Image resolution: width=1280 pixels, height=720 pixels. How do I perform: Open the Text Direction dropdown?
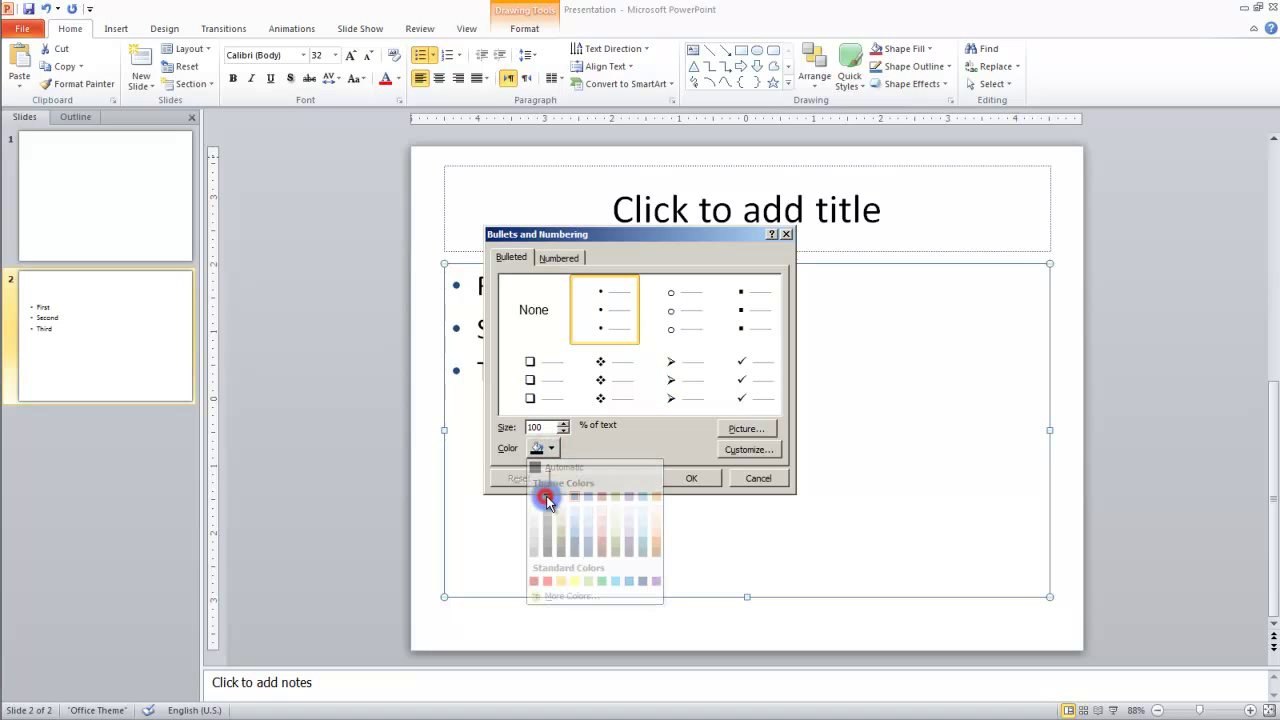click(609, 48)
